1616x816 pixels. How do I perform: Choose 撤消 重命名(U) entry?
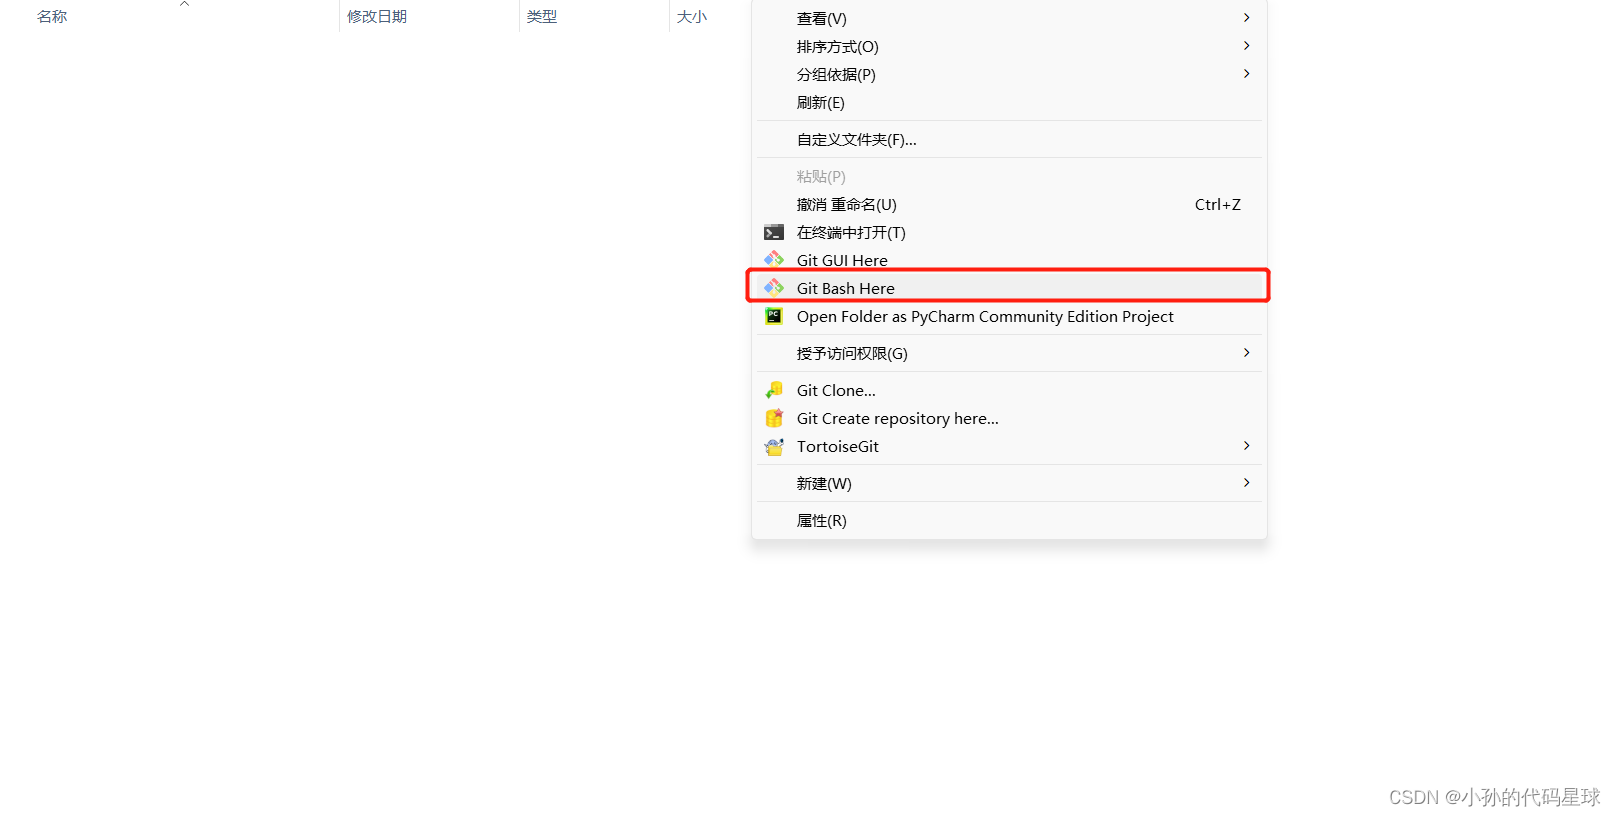pos(1009,204)
